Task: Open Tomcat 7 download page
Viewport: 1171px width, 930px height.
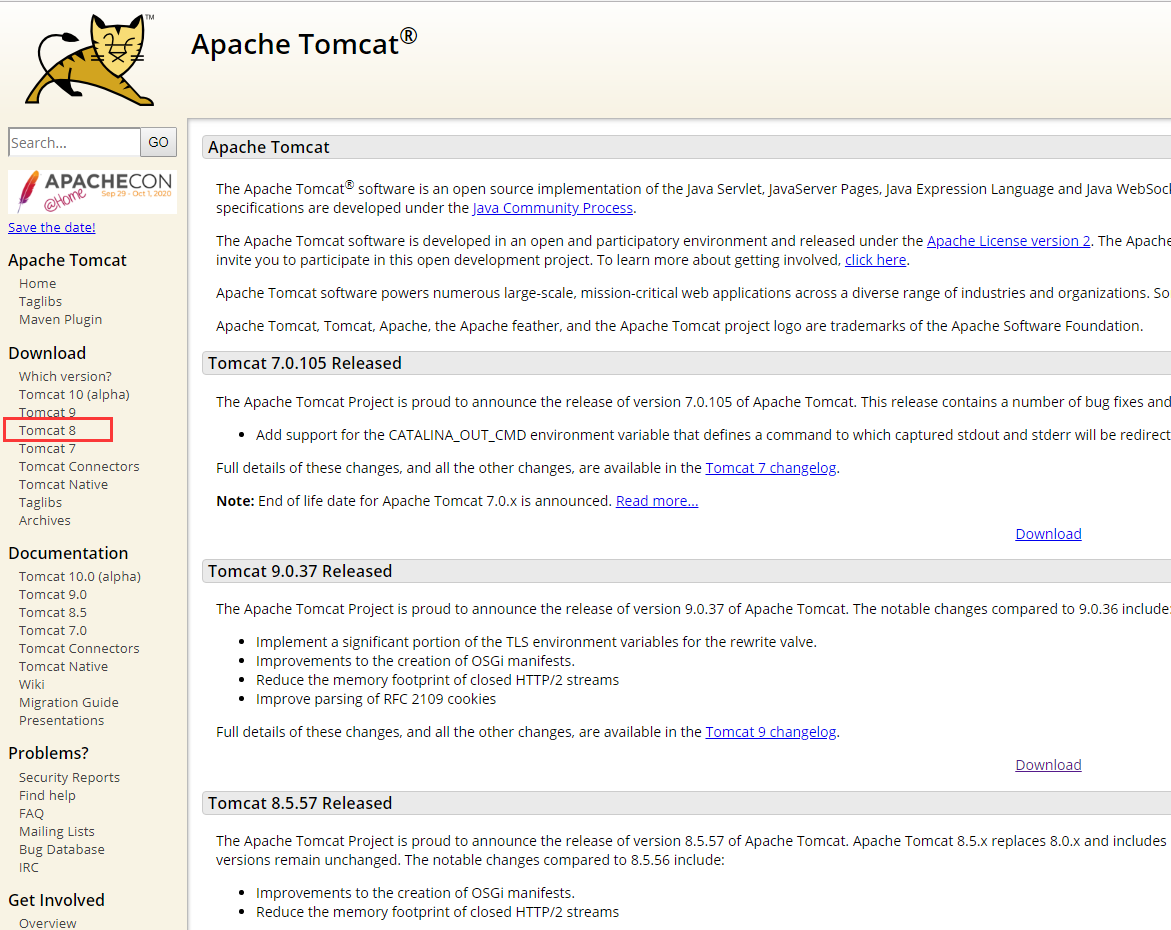Action: [x=47, y=448]
